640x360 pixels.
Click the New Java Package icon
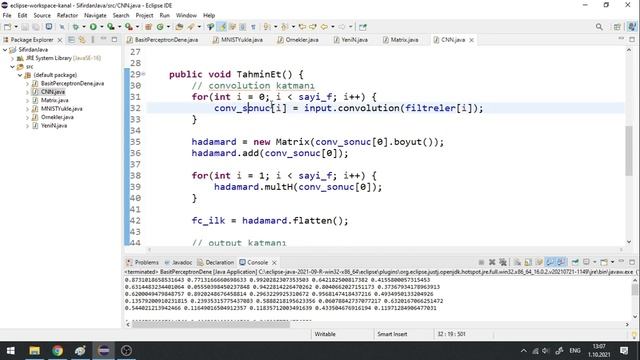148,27
